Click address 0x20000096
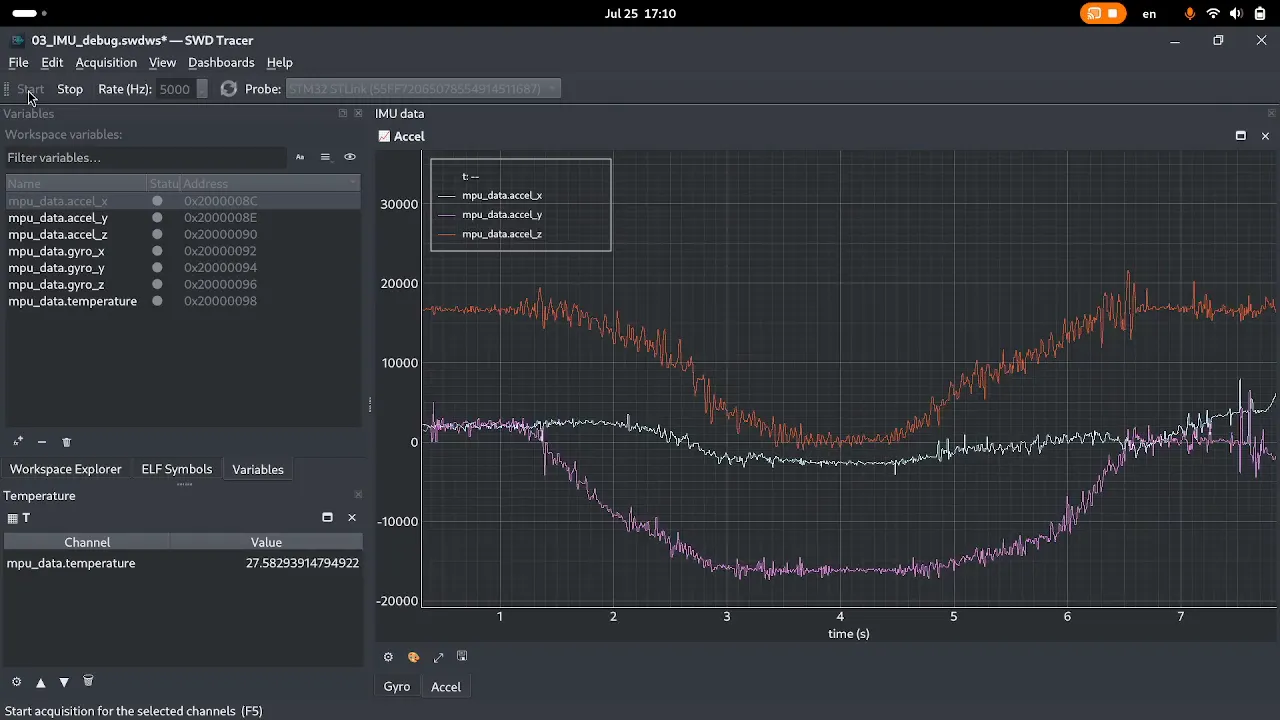 220,285
